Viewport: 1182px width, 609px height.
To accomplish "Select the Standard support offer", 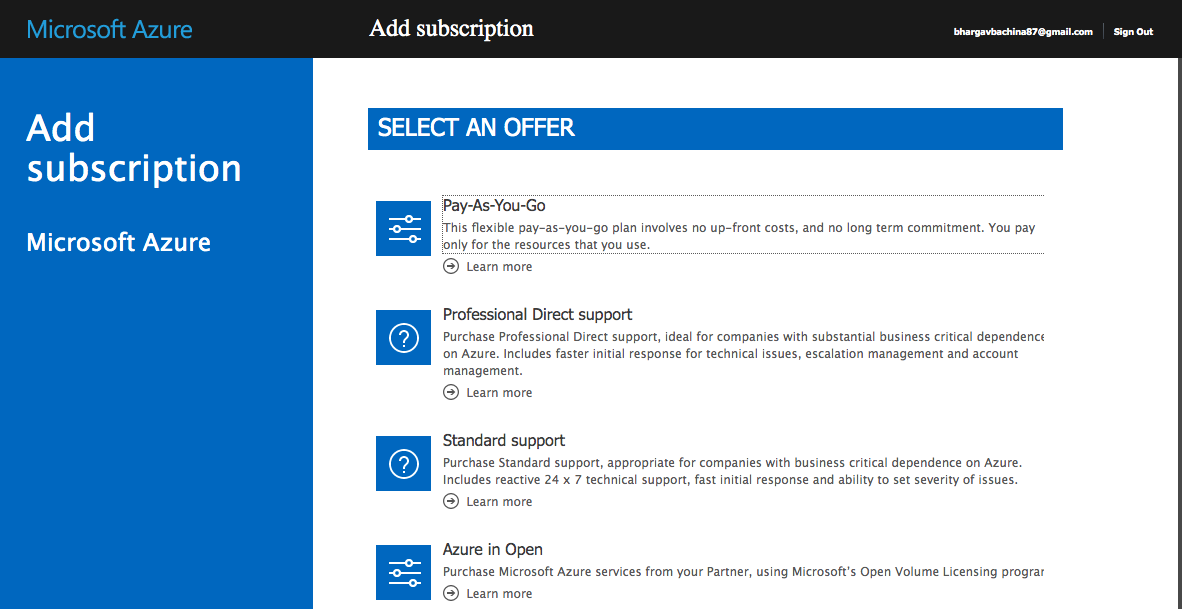I will click(x=503, y=440).
